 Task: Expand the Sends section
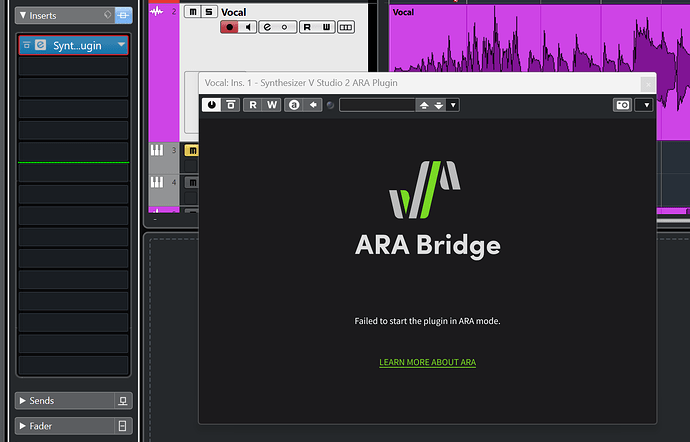click(23, 401)
